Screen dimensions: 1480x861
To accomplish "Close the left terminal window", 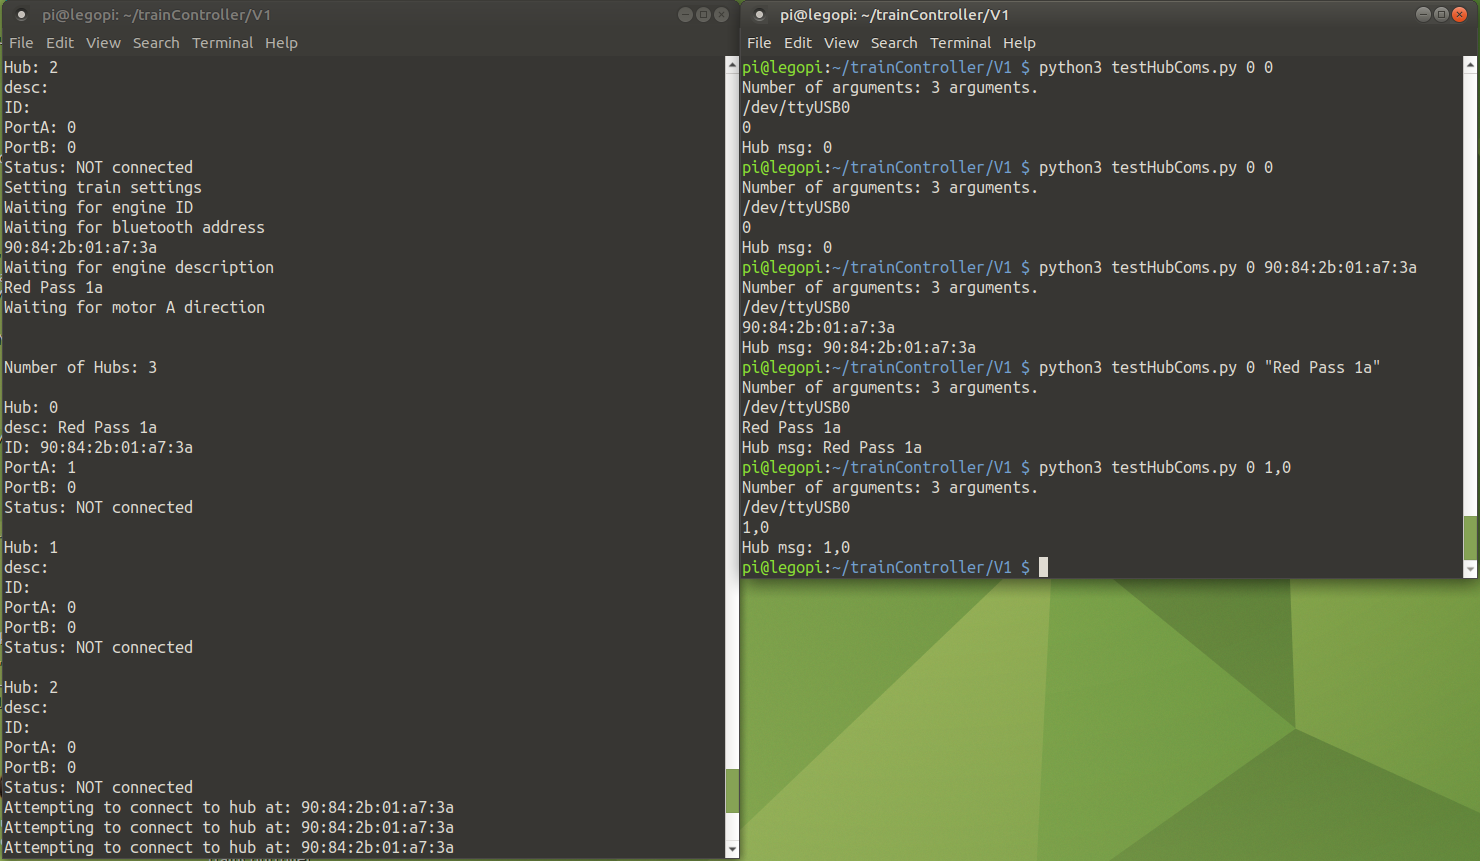I will pos(721,14).
